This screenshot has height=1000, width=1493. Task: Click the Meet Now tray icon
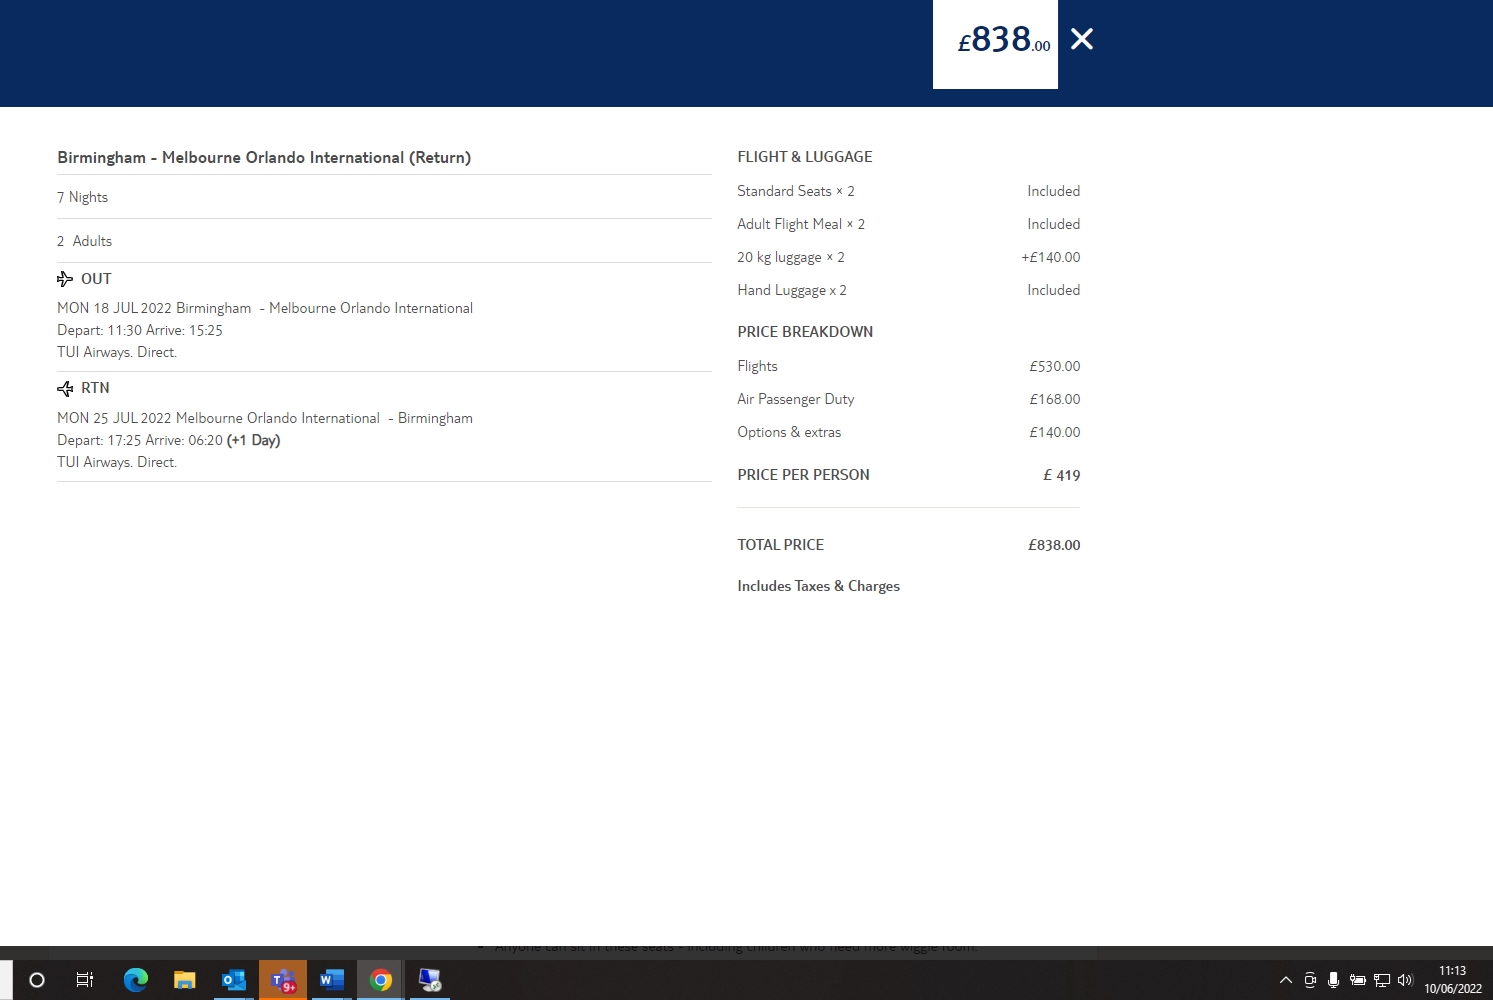[x=1310, y=980]
